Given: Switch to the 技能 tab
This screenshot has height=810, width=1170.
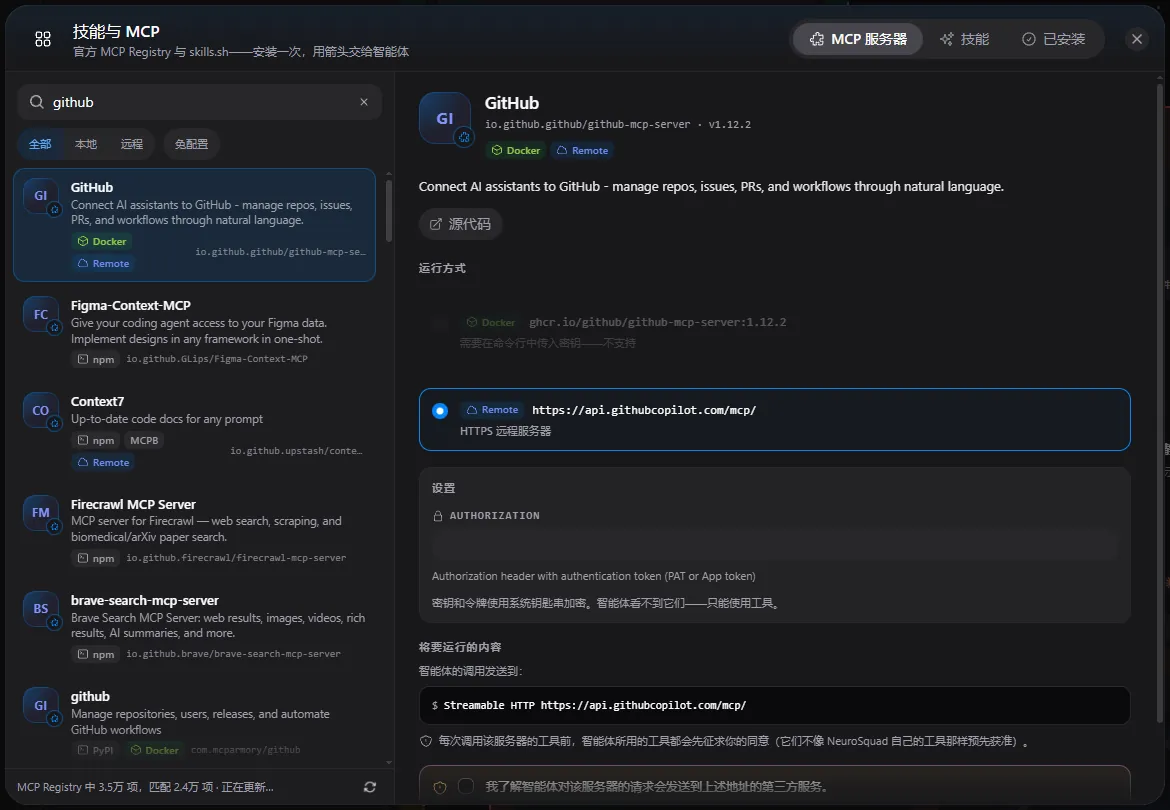Looking at the screenshot, I should (x=965, y=39).
